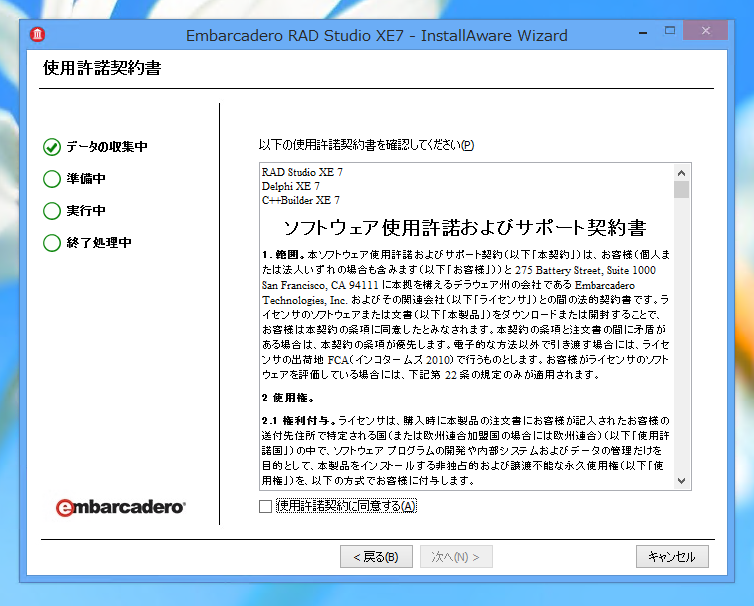The height and width of the screenshot is (606, 754).
Task: Click the ソフトウェア使用許諾およびサポート契約書 title
Action: 465,227
